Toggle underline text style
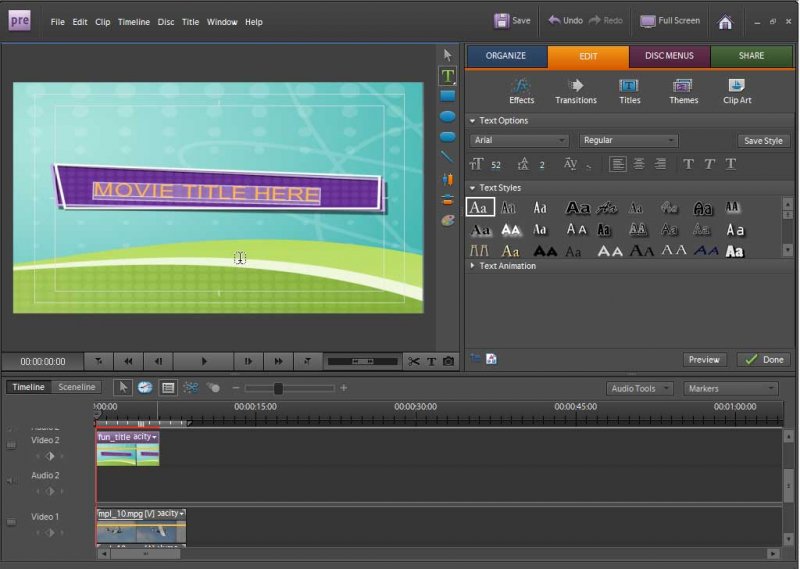 (x=731, y=164)
